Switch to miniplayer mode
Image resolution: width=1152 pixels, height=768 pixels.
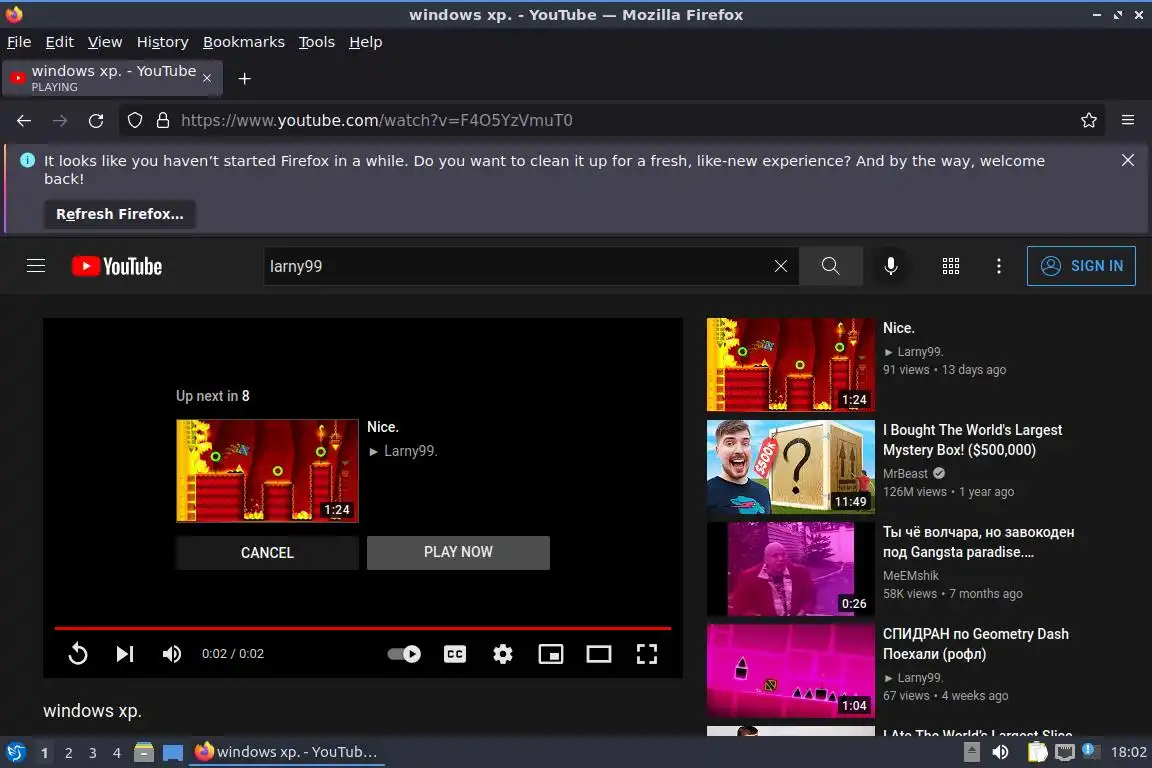(x=551, y=654)
